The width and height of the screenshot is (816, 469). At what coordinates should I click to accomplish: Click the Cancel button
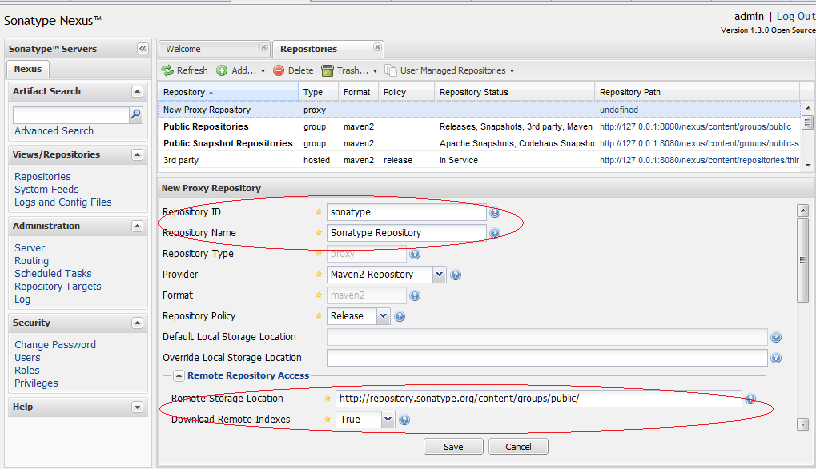click(x=518, y=447)
